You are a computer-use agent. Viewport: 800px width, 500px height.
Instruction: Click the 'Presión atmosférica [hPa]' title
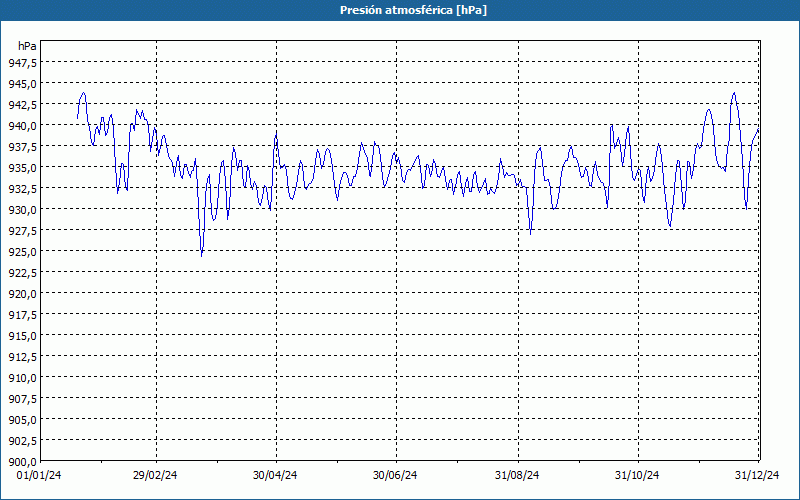coord(413,10)
